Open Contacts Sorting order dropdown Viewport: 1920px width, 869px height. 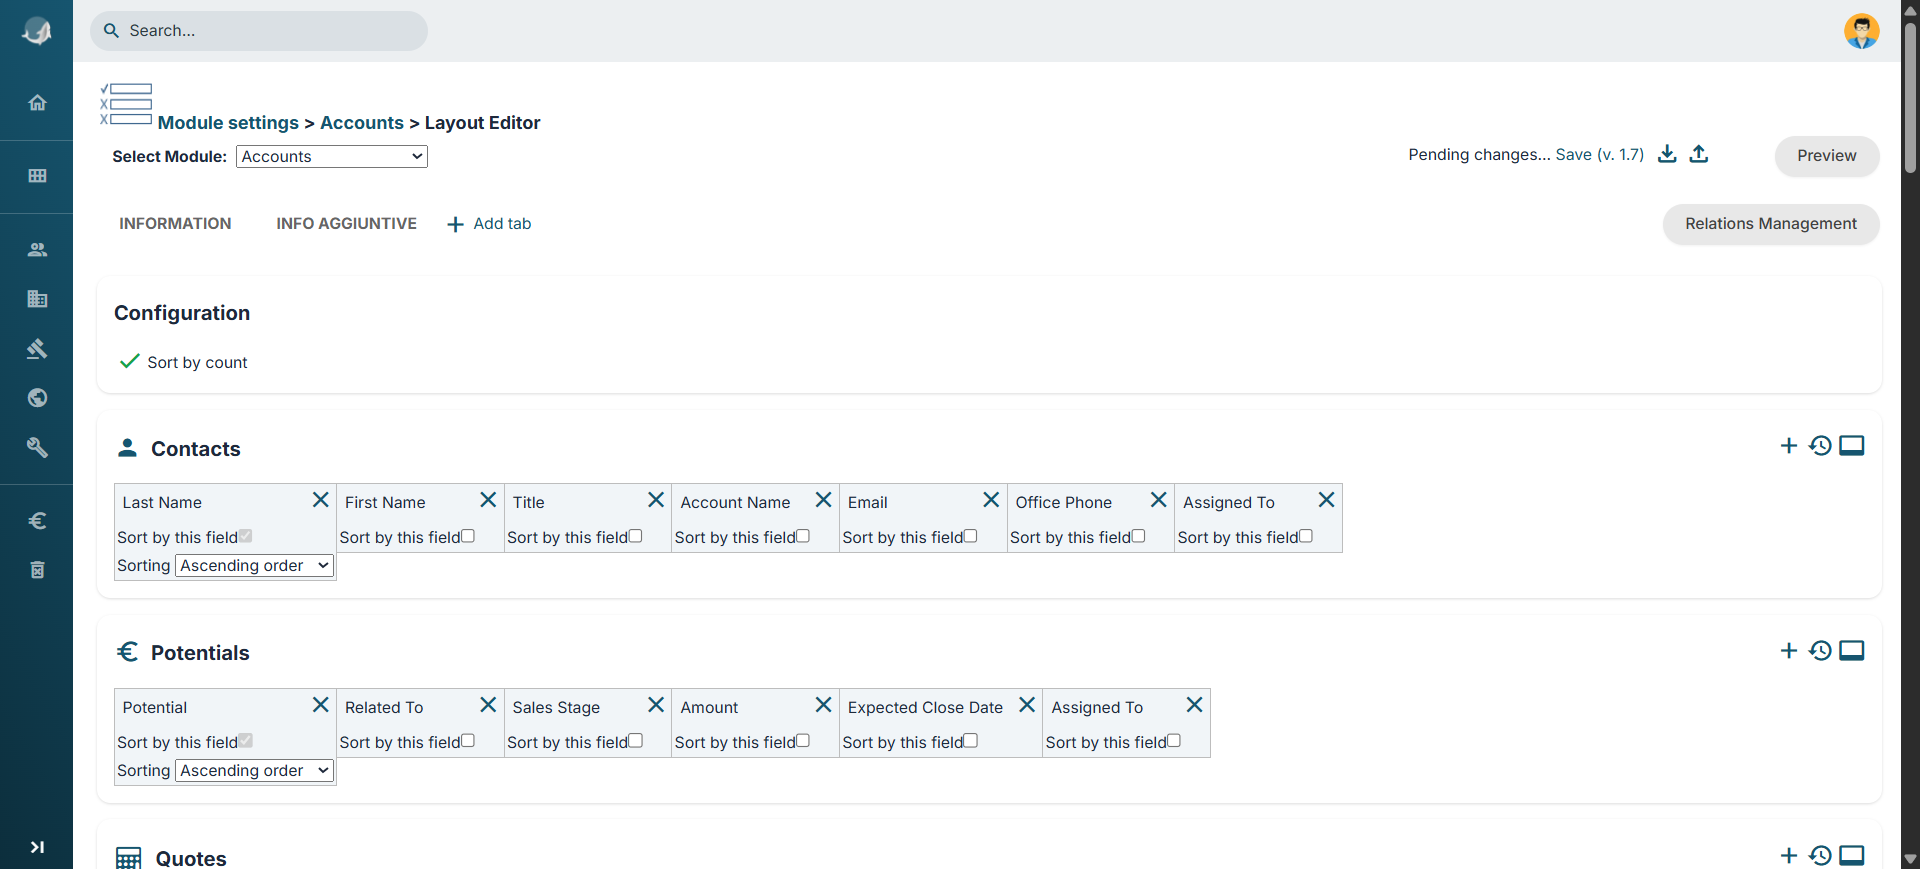pos(255,566)
